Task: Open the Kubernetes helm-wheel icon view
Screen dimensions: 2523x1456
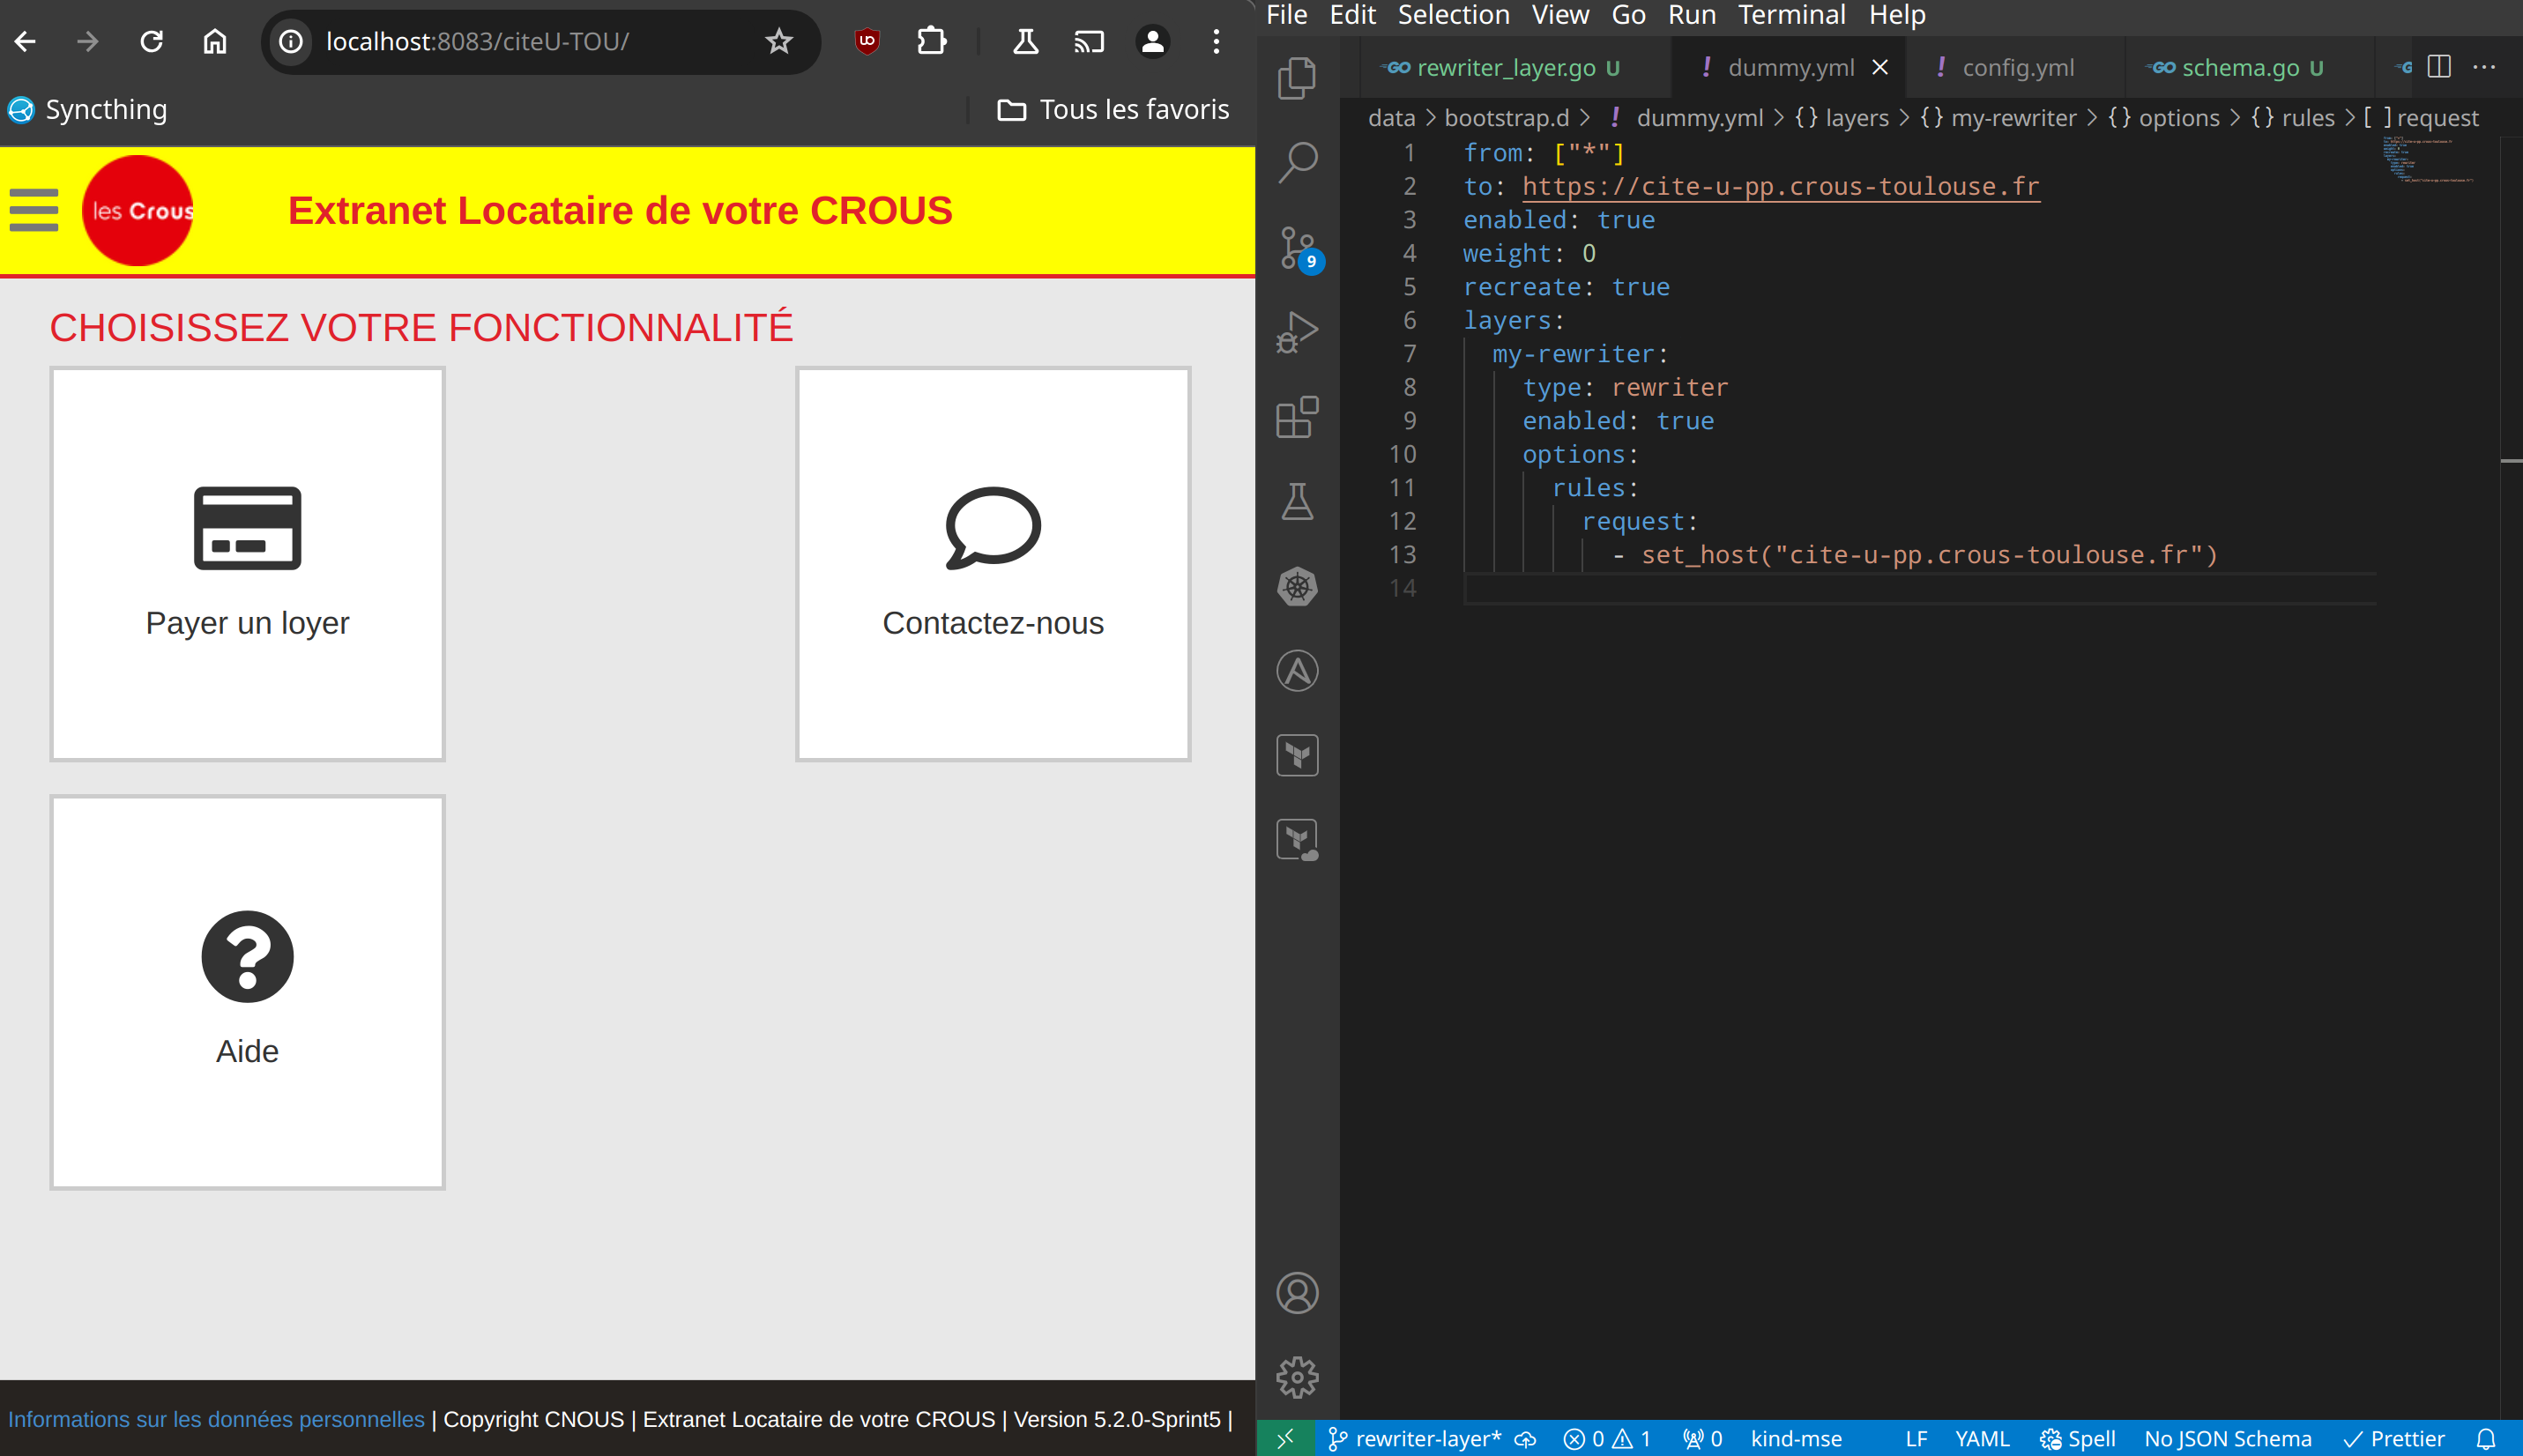Action: coord(1297,587)
